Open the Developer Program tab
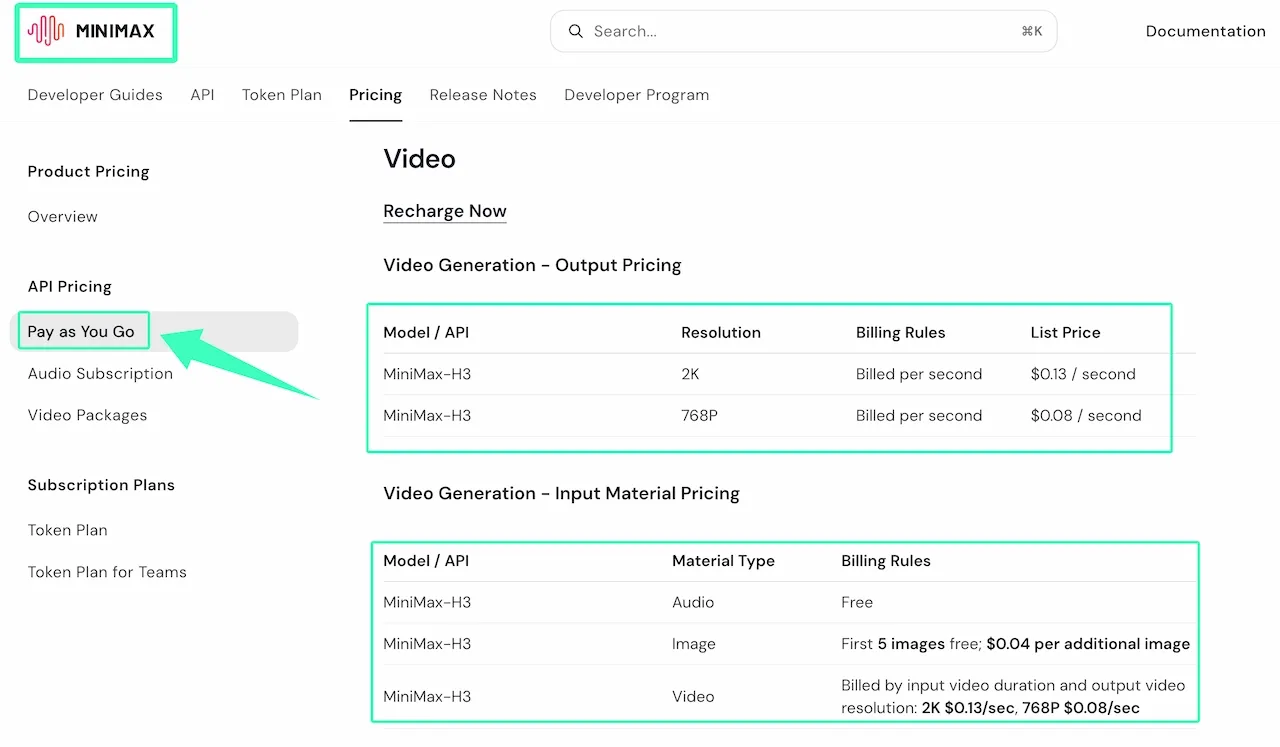 tap(636, 95)
